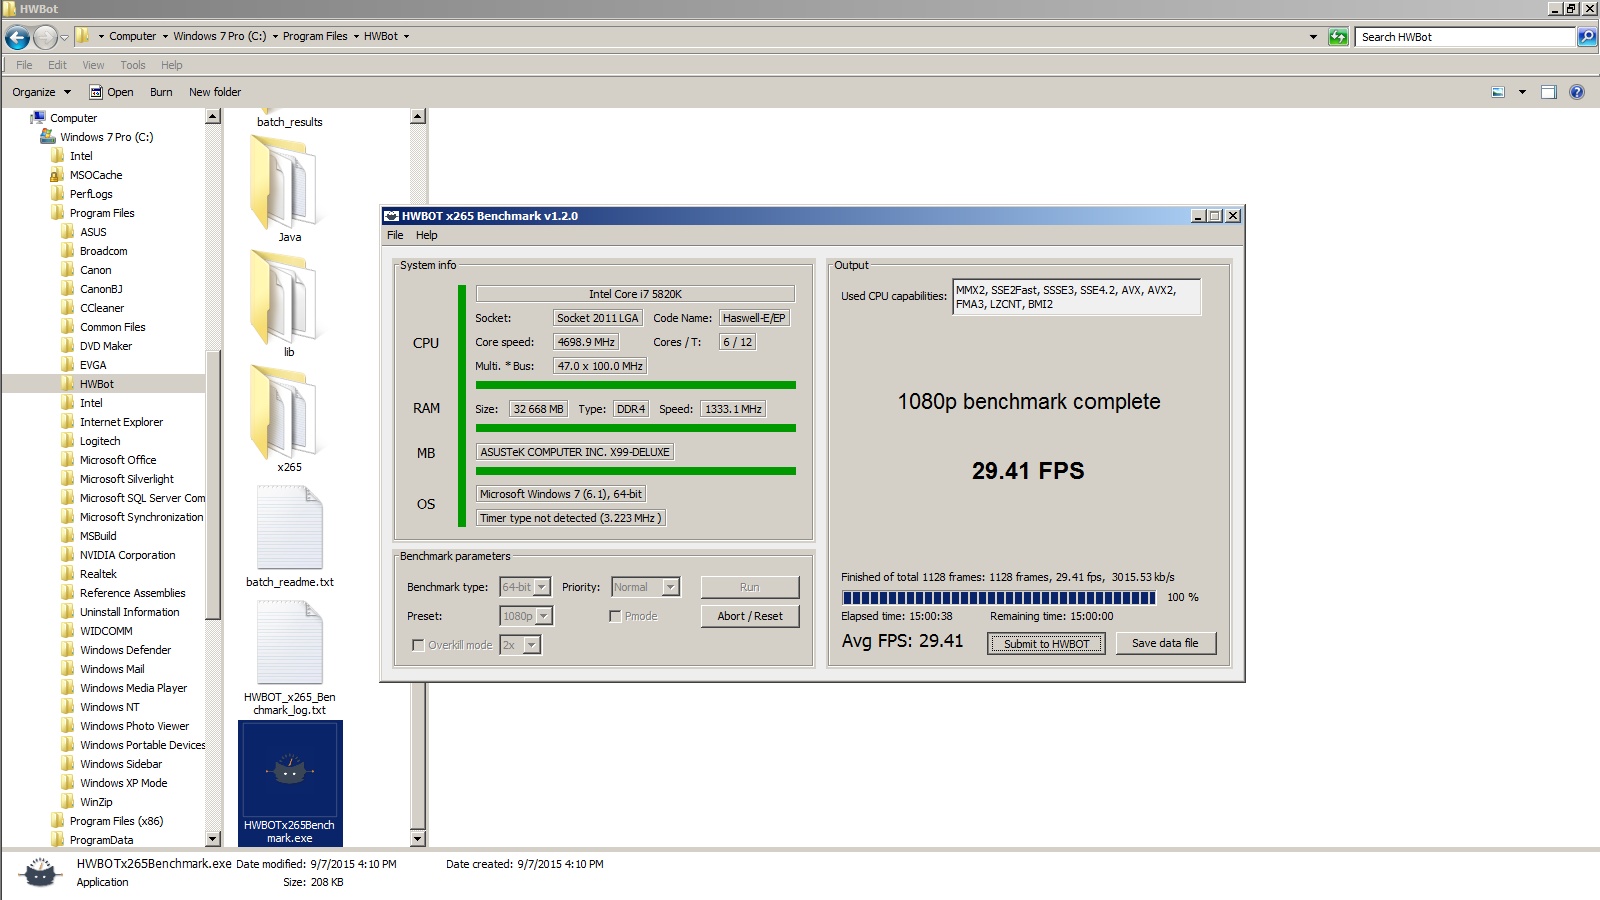Open the Benchmark type 64-bit dropdown
The image size is (1600, 900).
click(542, 587)
